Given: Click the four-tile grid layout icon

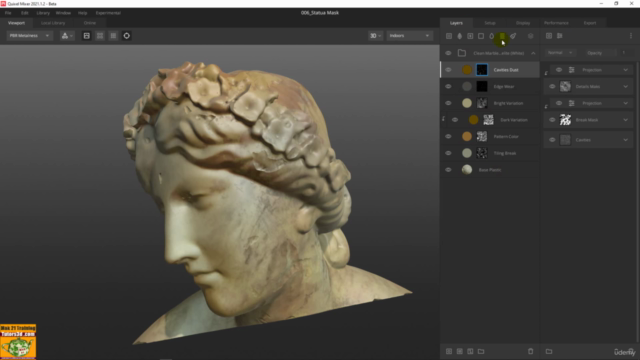Looking at the screenshot, I should coord(100,36).
